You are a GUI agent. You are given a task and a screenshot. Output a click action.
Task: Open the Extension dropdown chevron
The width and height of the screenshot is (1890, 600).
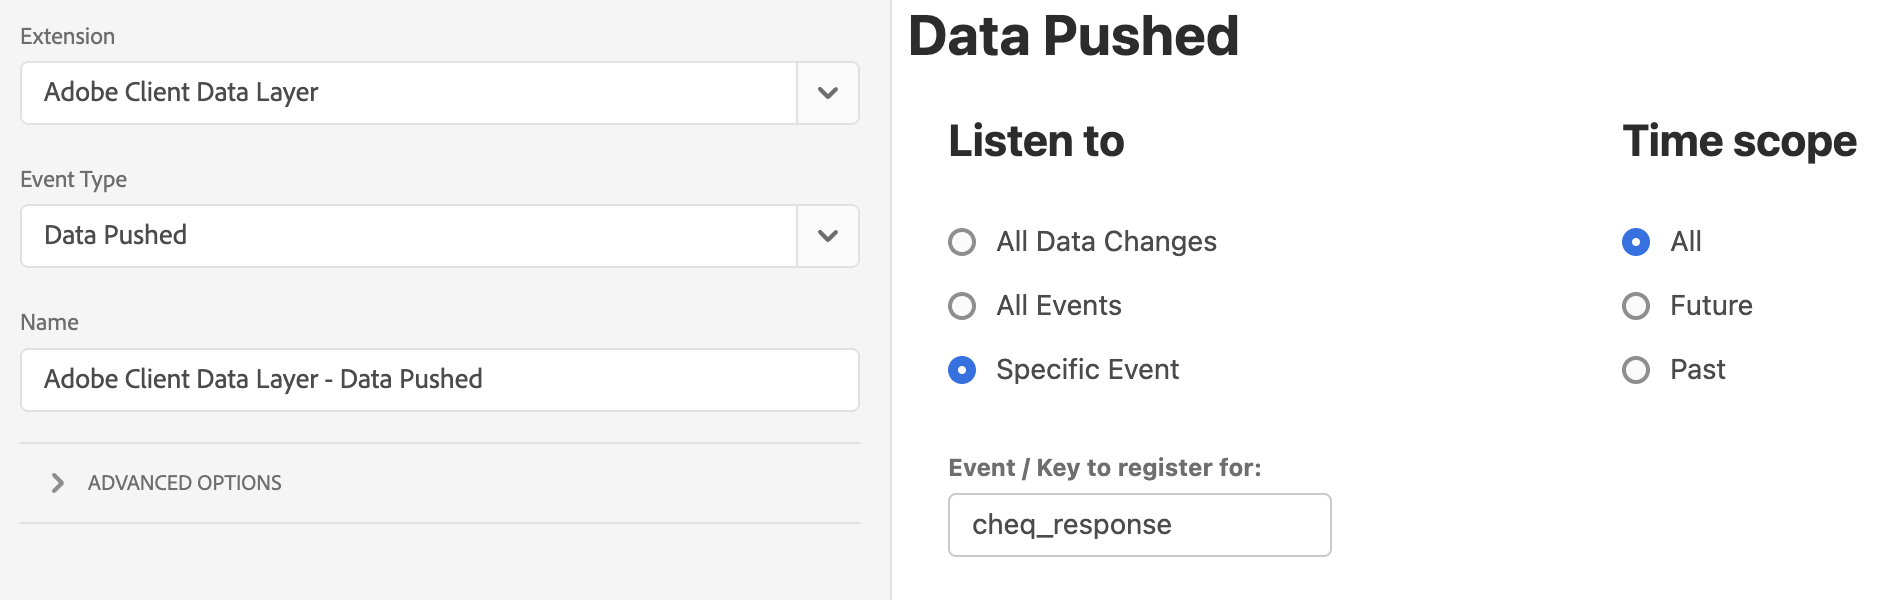coord(828,93)
